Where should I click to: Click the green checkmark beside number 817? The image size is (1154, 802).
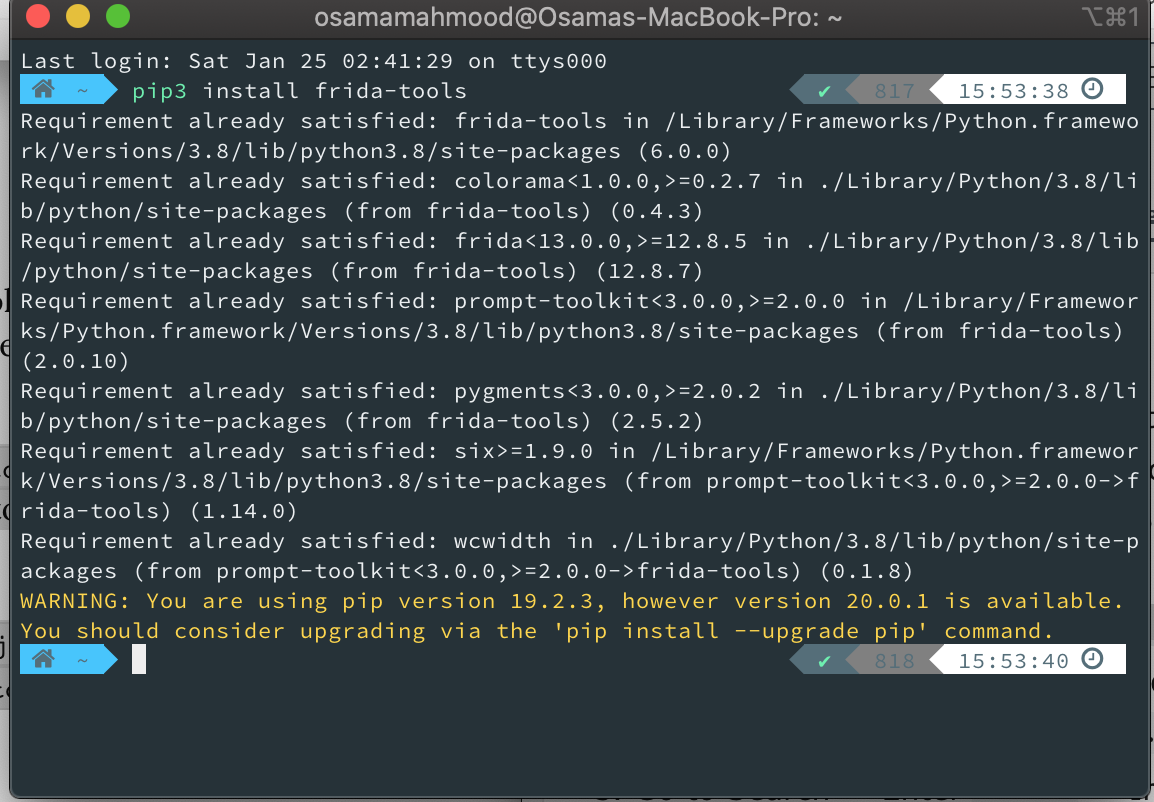pos(824,91)
